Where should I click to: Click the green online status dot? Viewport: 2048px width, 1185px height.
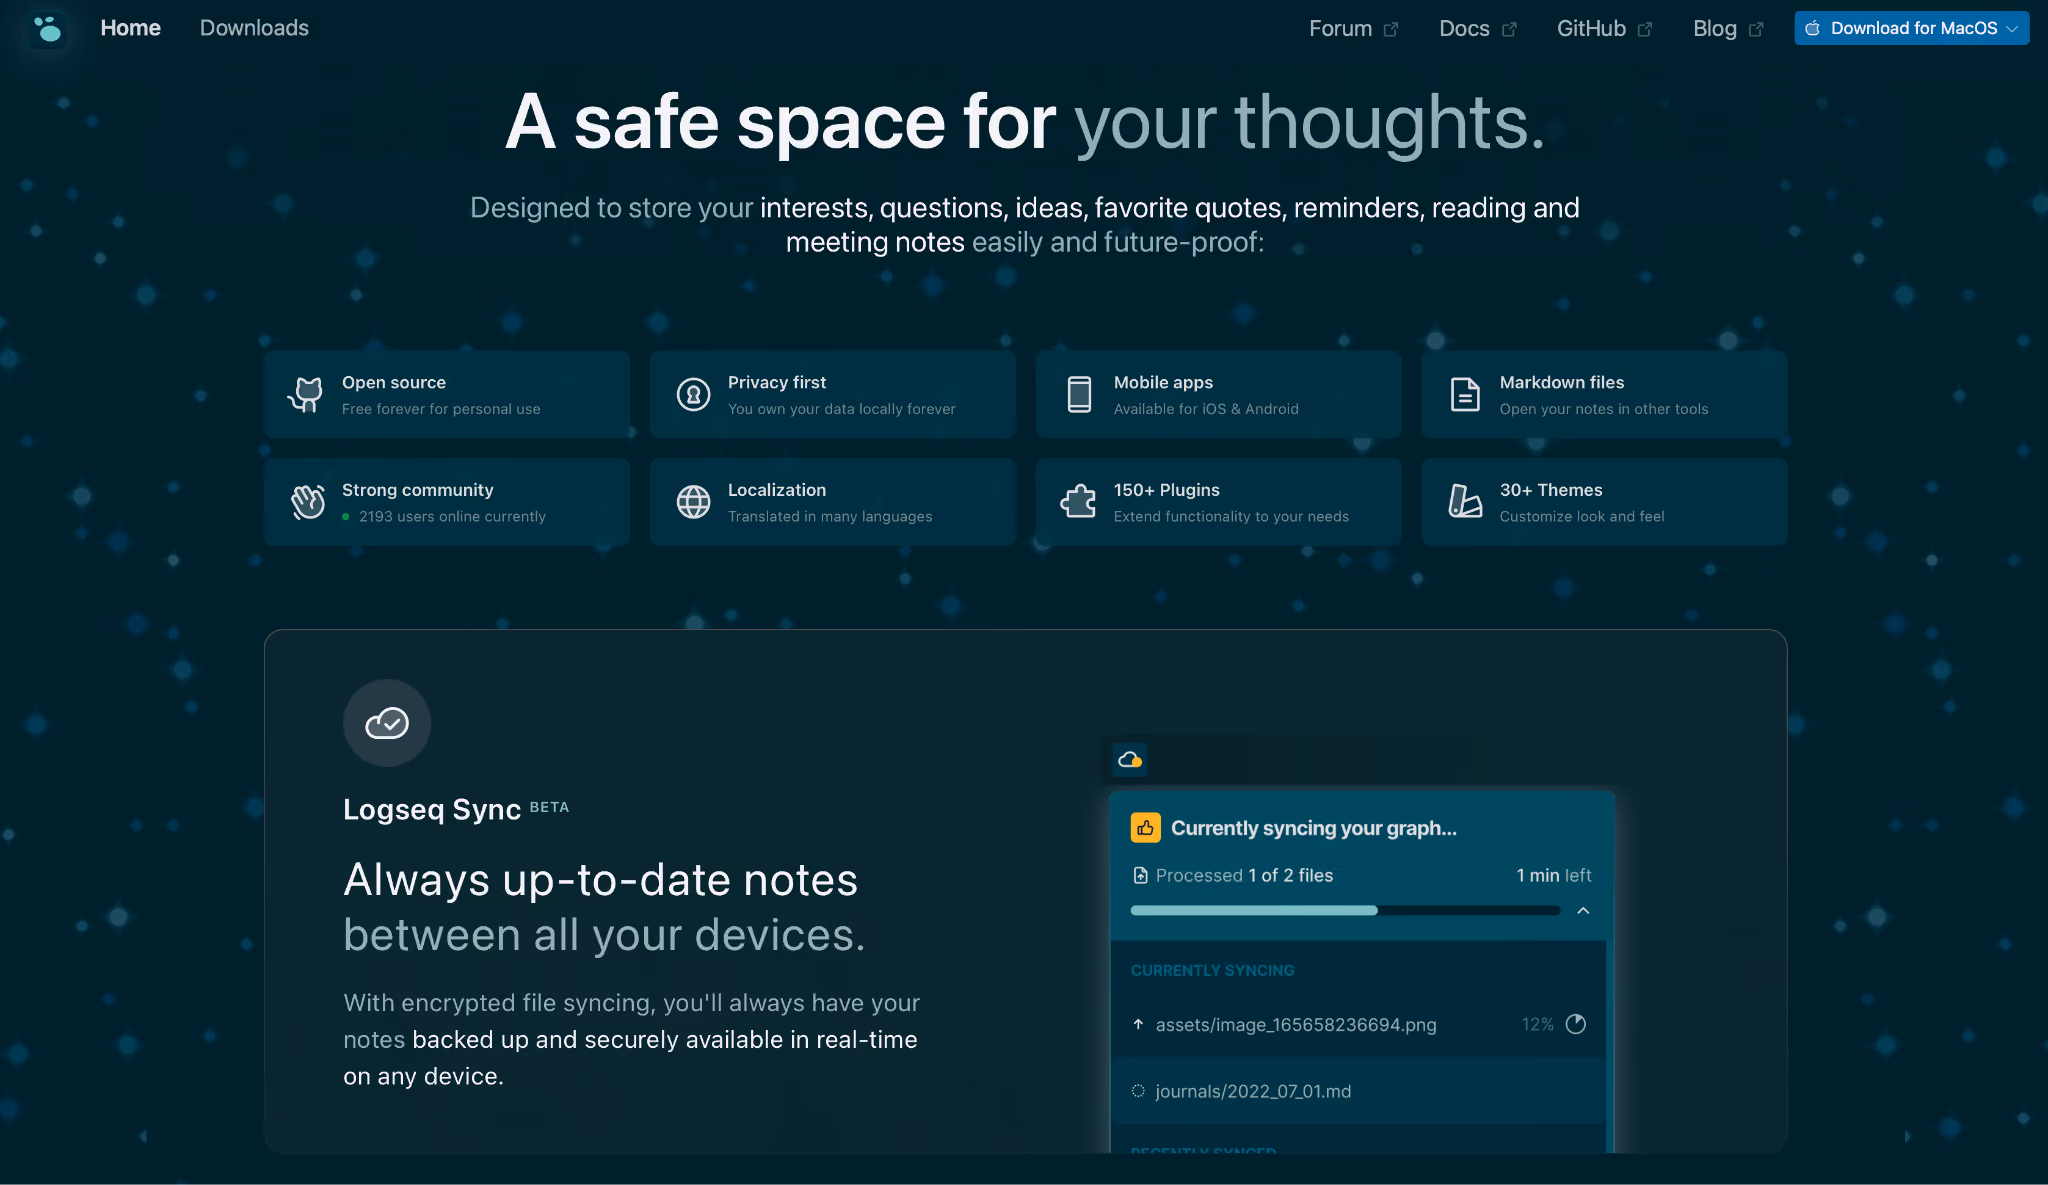346,517
